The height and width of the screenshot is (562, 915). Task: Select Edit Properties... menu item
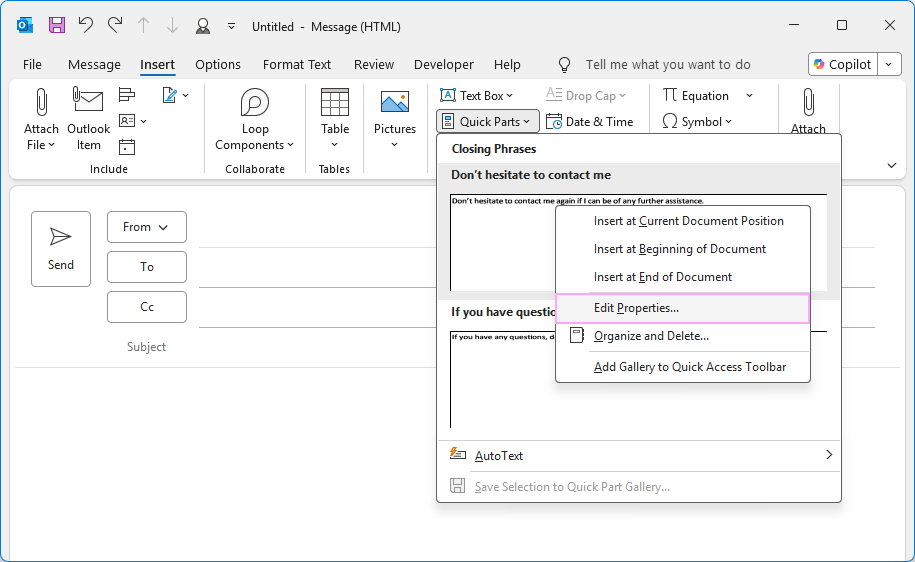pyautogui.click(x=683, y=308)
